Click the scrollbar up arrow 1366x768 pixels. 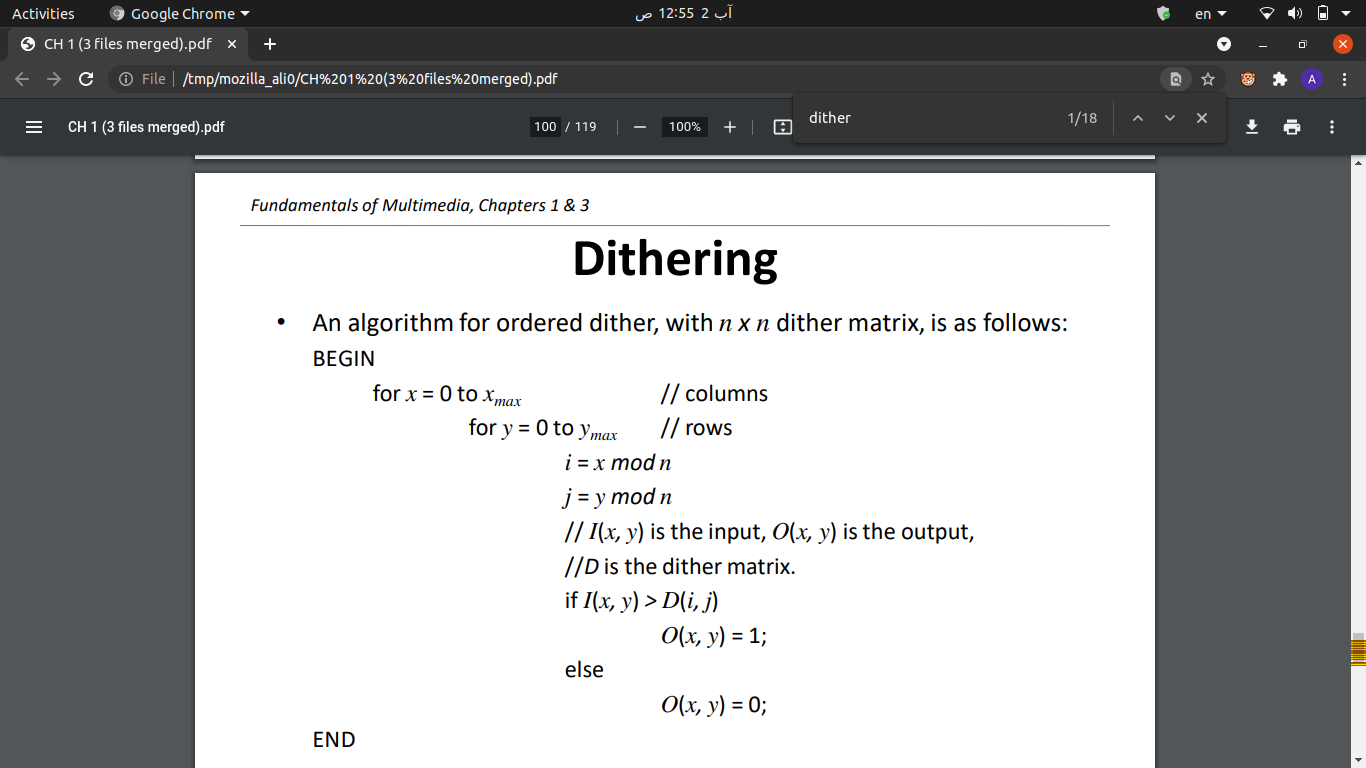[1357, 162]
